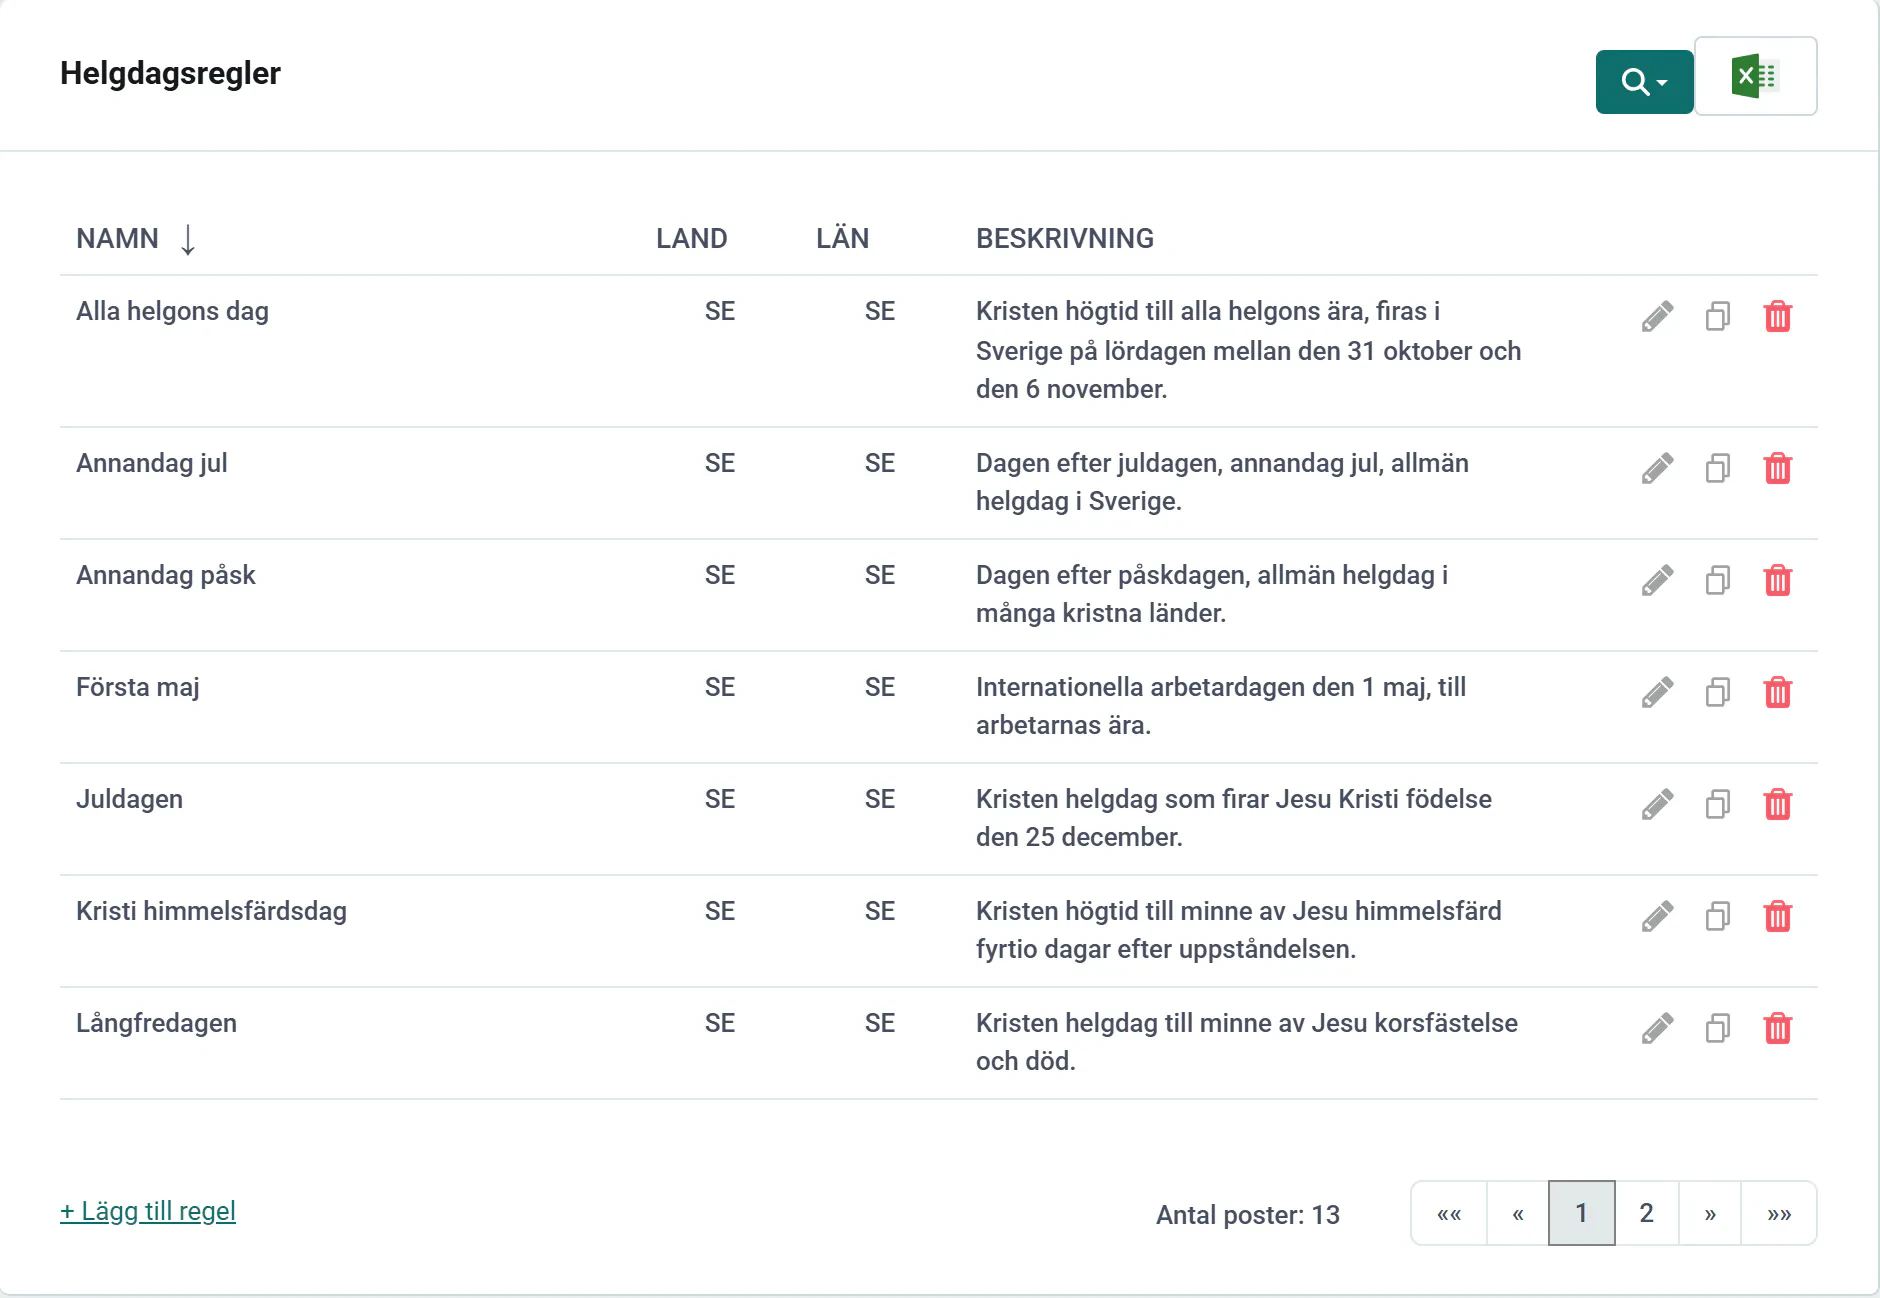This screenshot has width=1880, height=1298.
Task: Copy the Annandag påsk rule
Action: click(1718, 581)
